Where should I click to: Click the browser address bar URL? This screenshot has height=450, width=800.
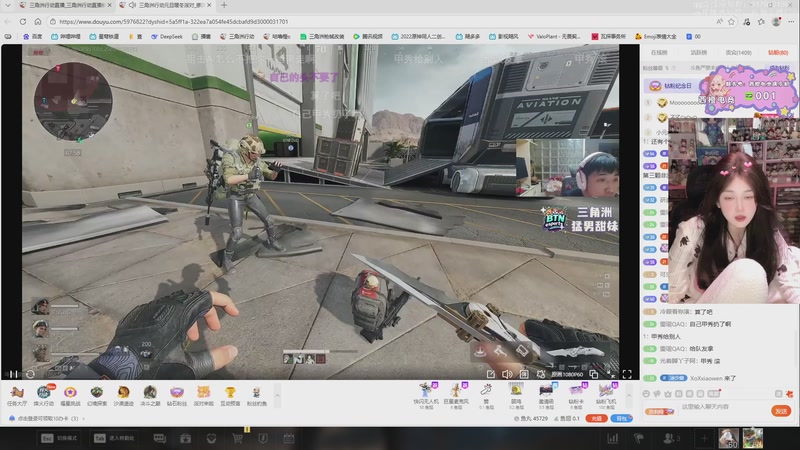click(x=173, y=21)
